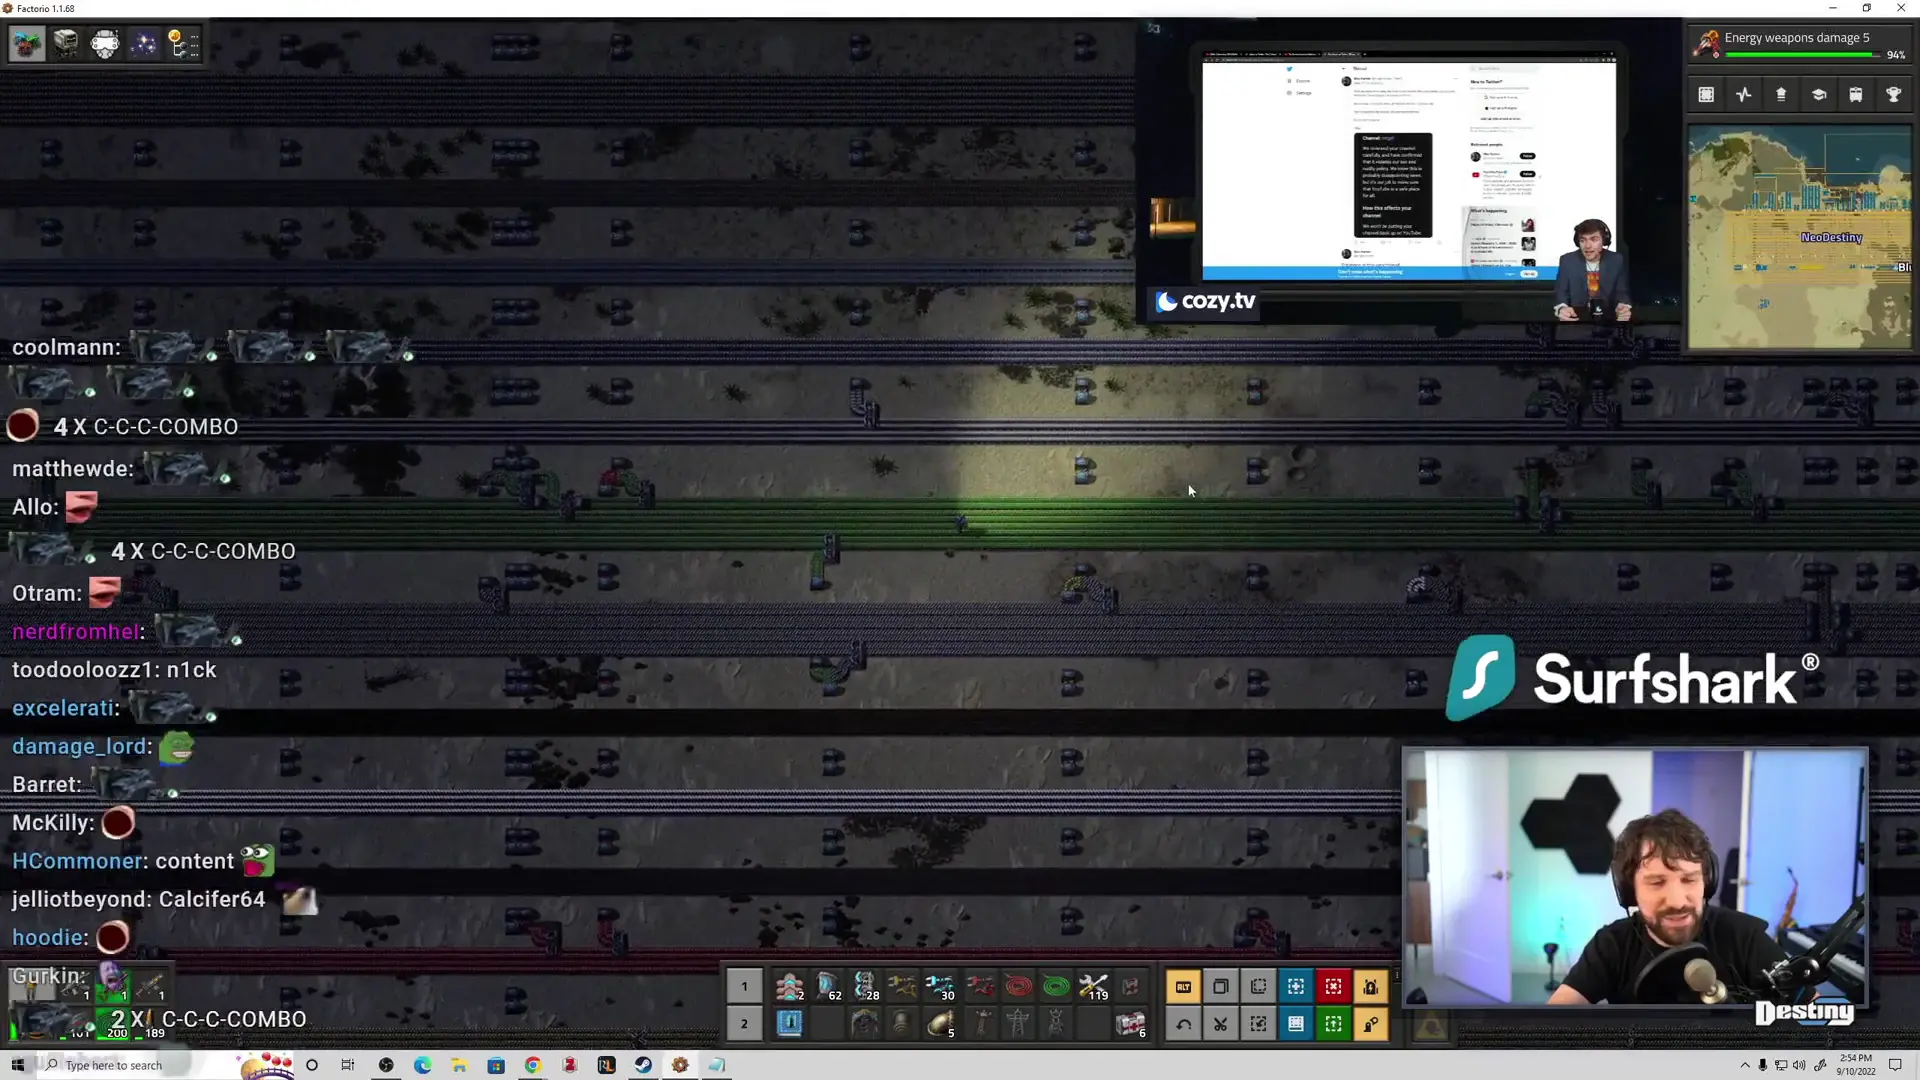Switch to quickbar row 1 selector
Viewport: 1920px width, 1080px height.
[x=744, y=987]
